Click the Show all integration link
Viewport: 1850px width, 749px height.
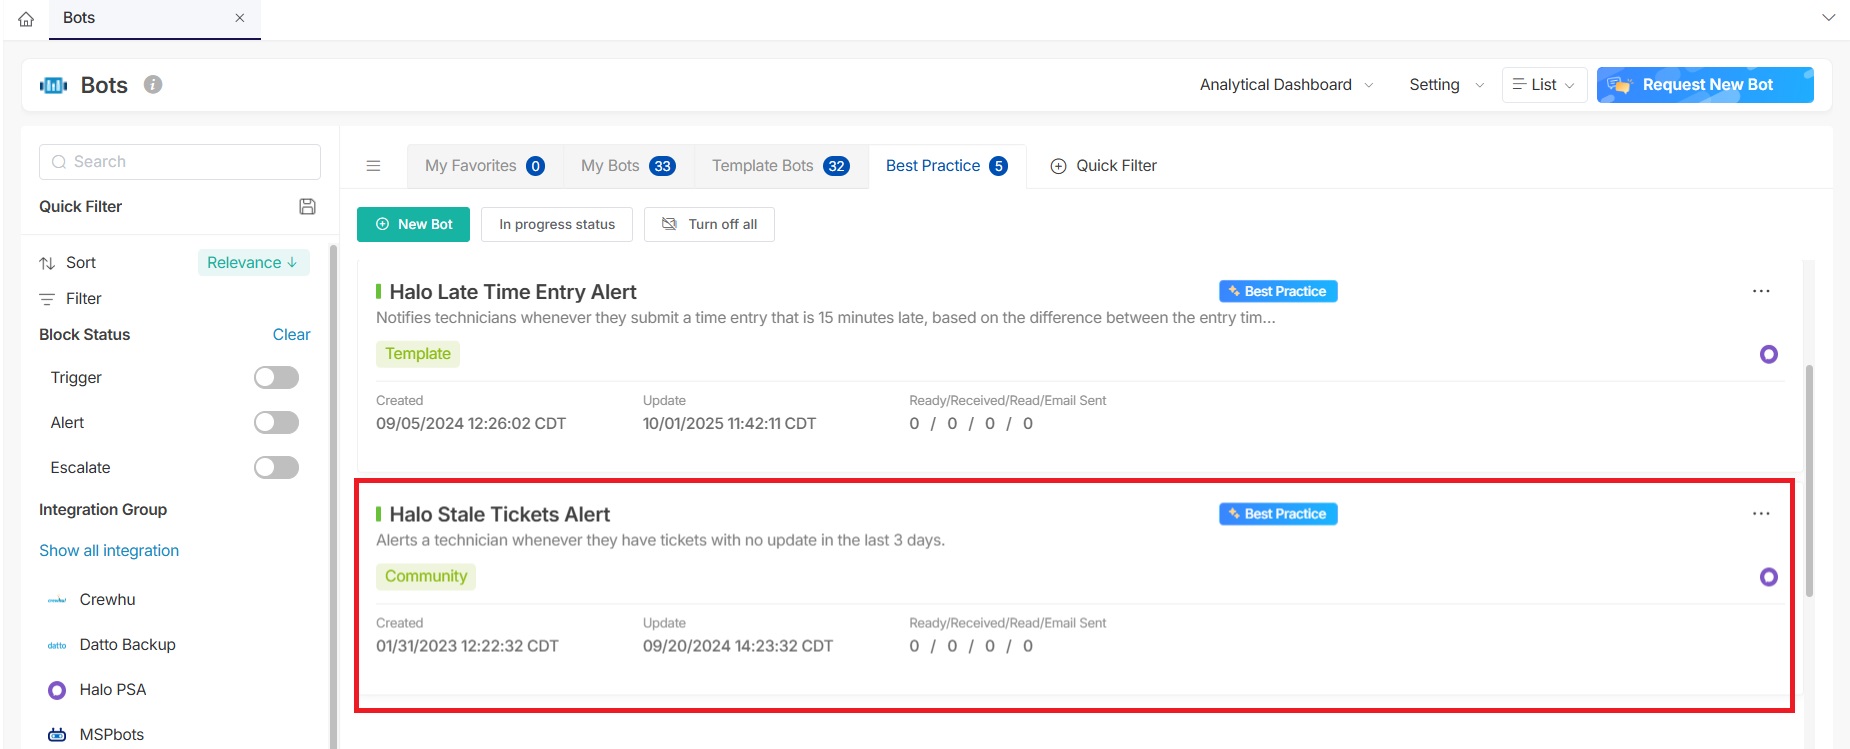pos(109,551)
